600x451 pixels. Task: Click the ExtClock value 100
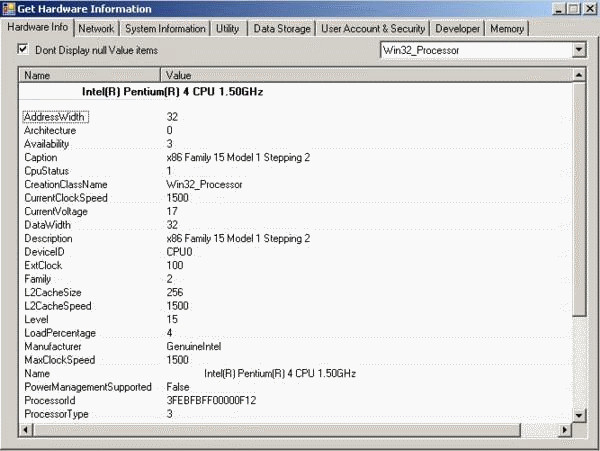pyautogui.click(x=175, y=265)
